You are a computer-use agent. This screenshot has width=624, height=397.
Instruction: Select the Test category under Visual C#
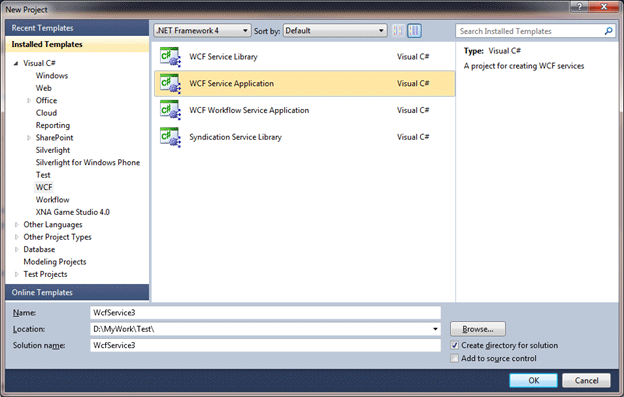pyautogui.click(x=43, y=175)
